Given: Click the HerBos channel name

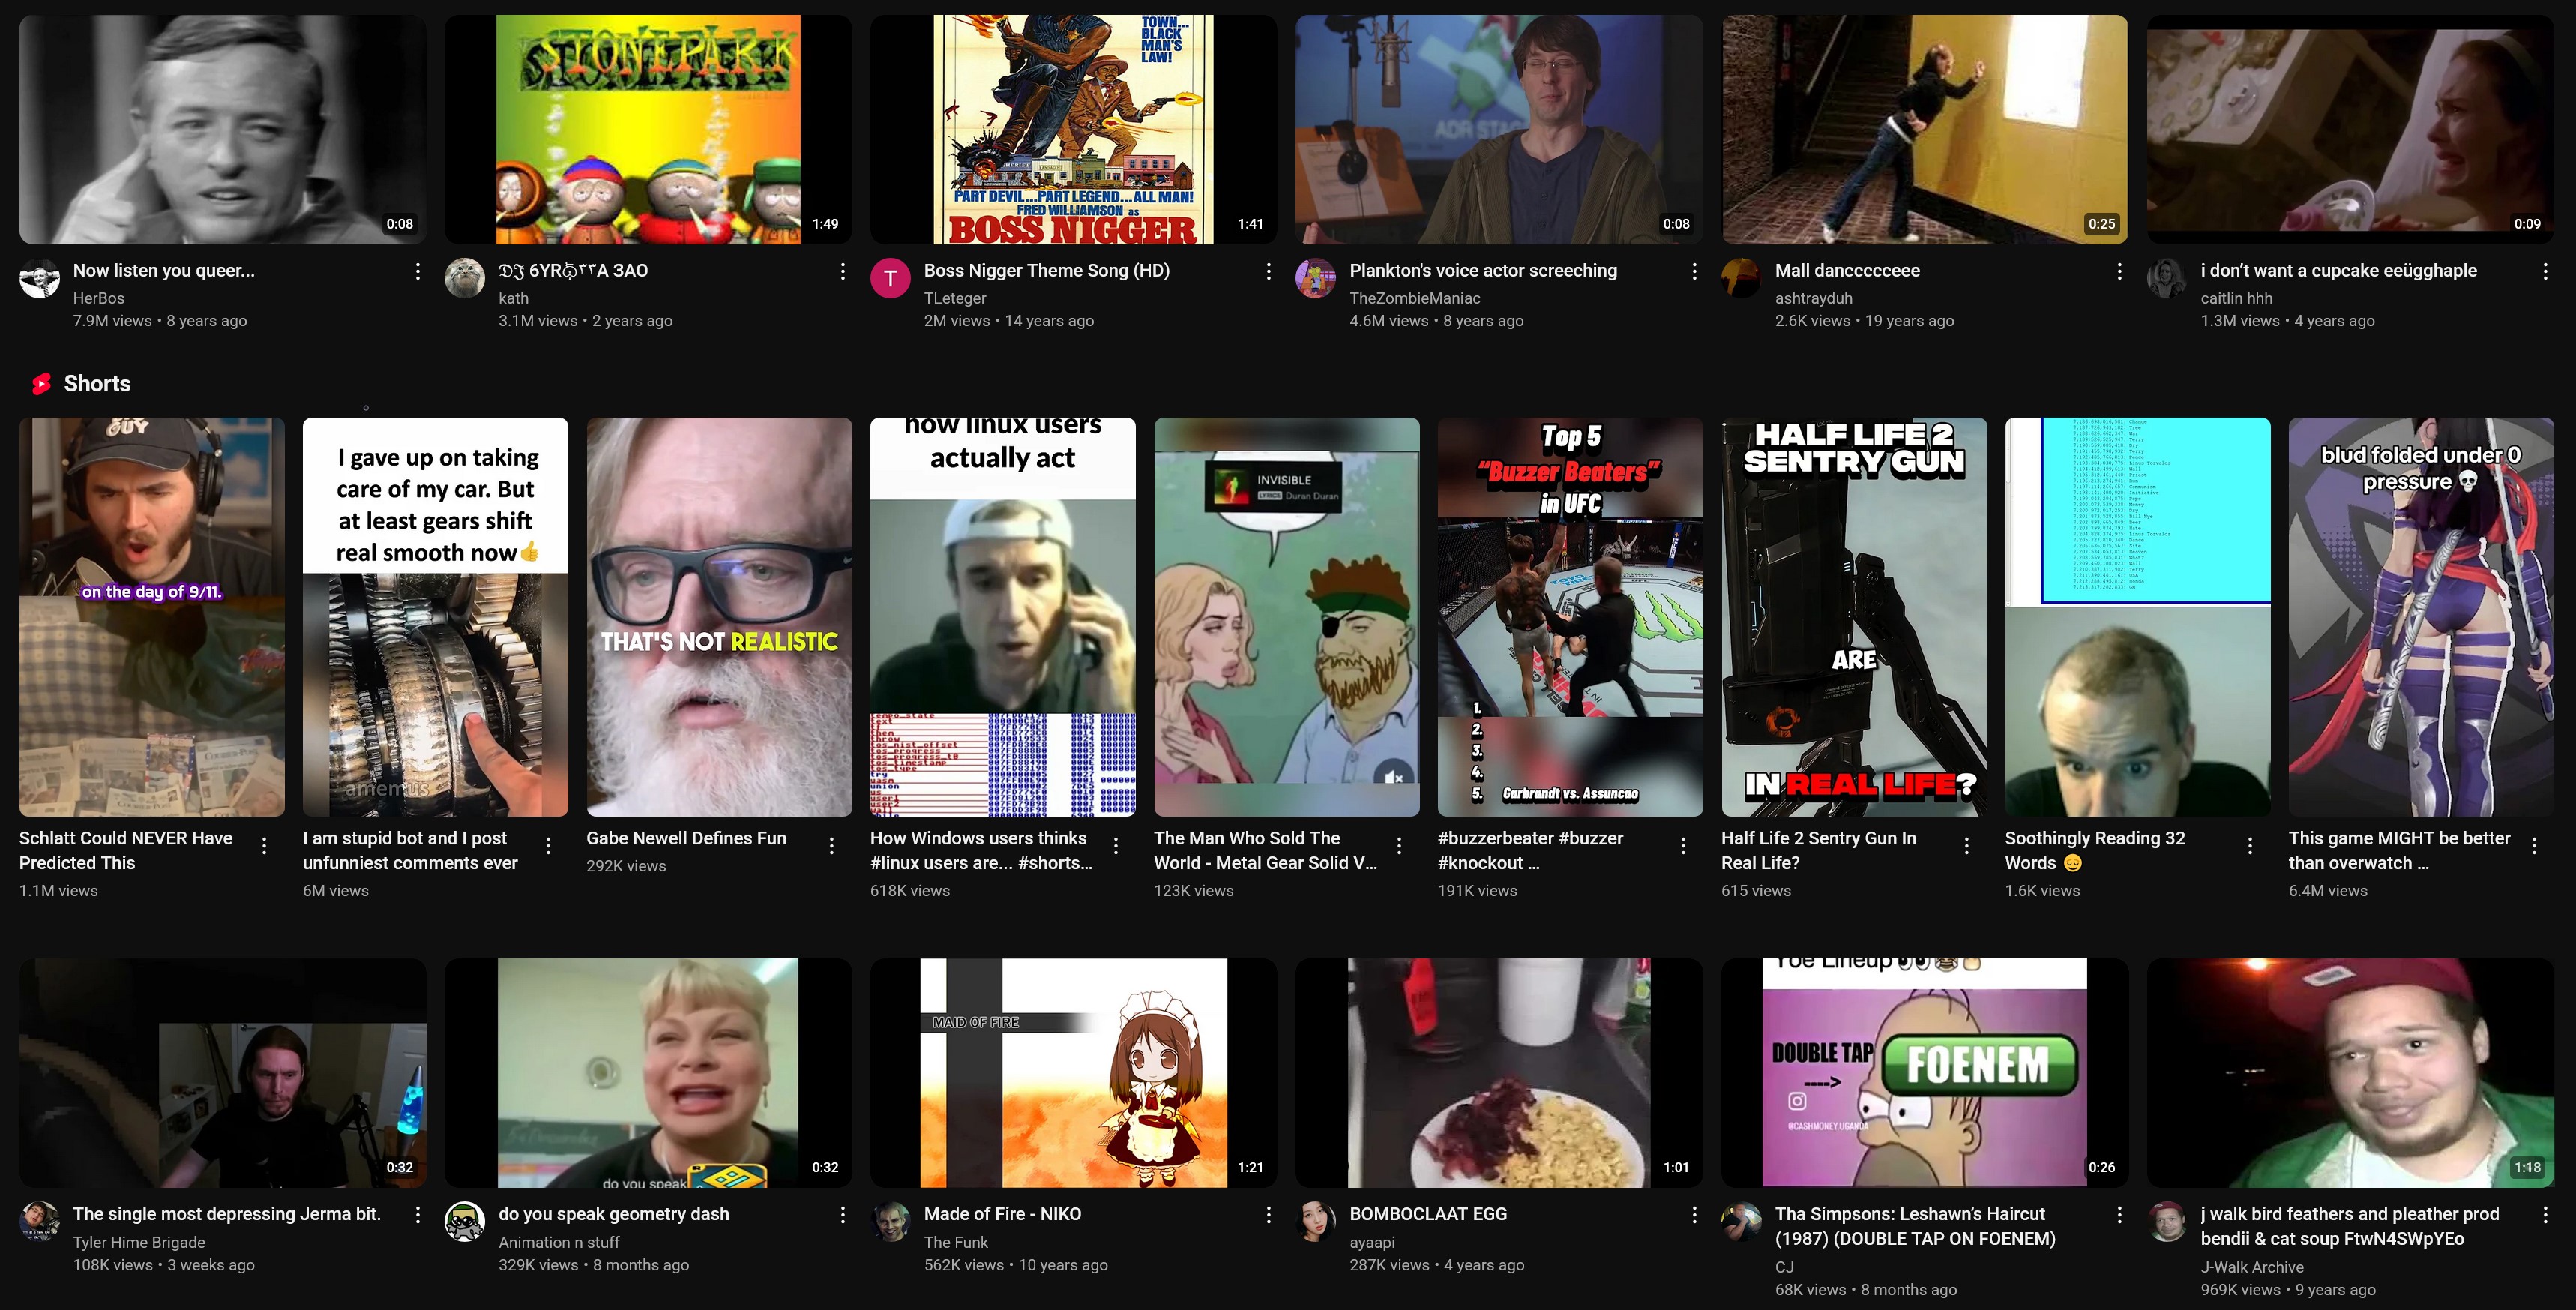Looking at the screenshot, I should coord(99,298).
